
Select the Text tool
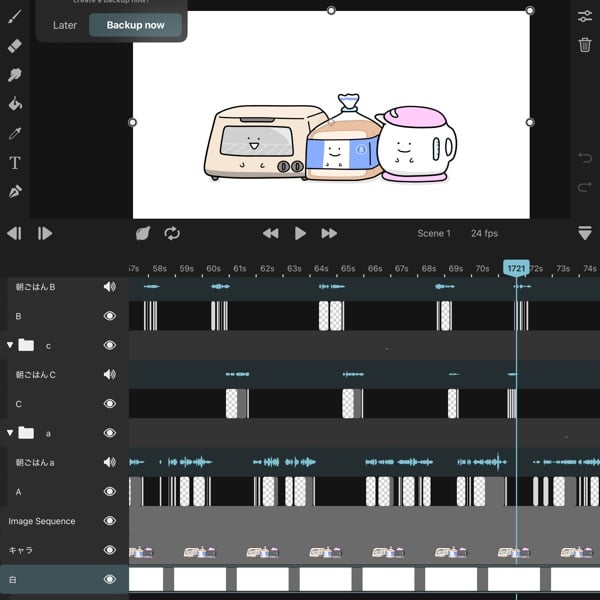coord(15,162)
